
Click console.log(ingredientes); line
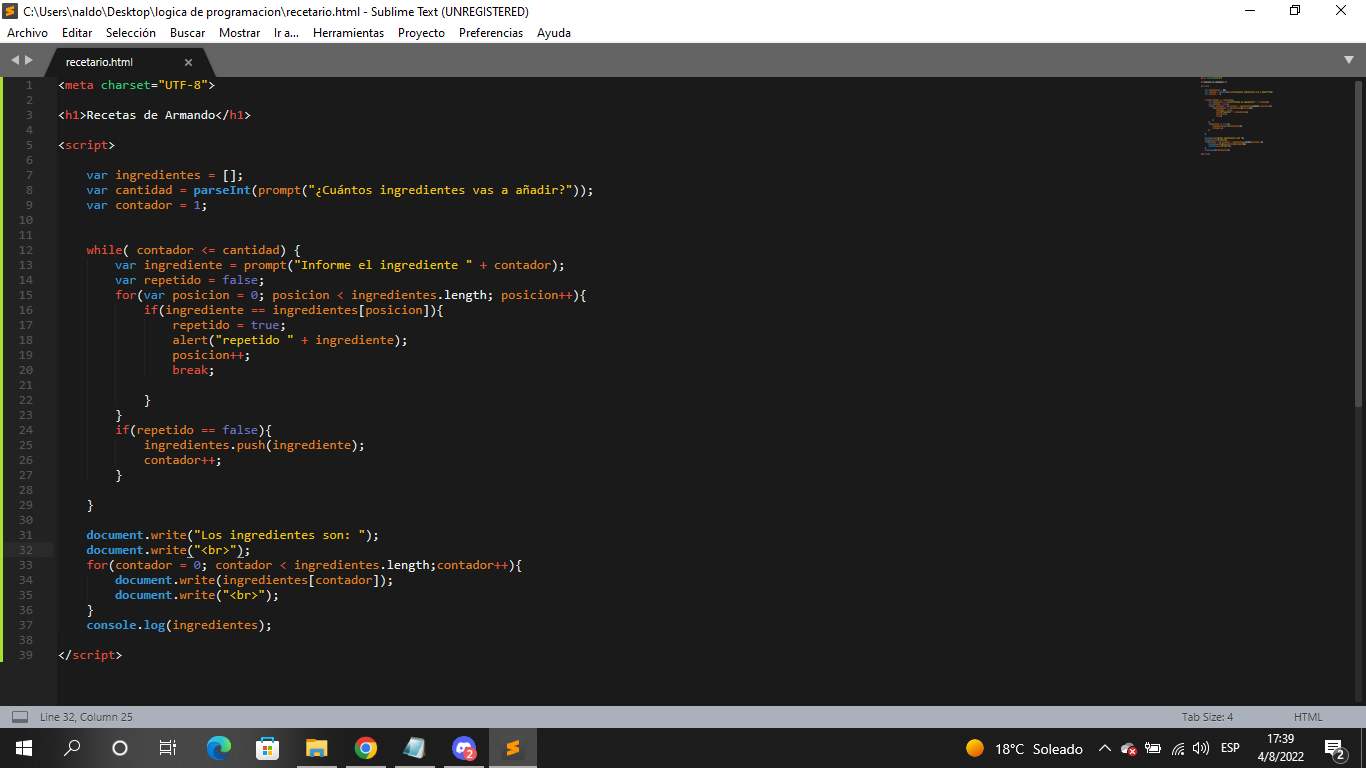(x=179, y=625)
